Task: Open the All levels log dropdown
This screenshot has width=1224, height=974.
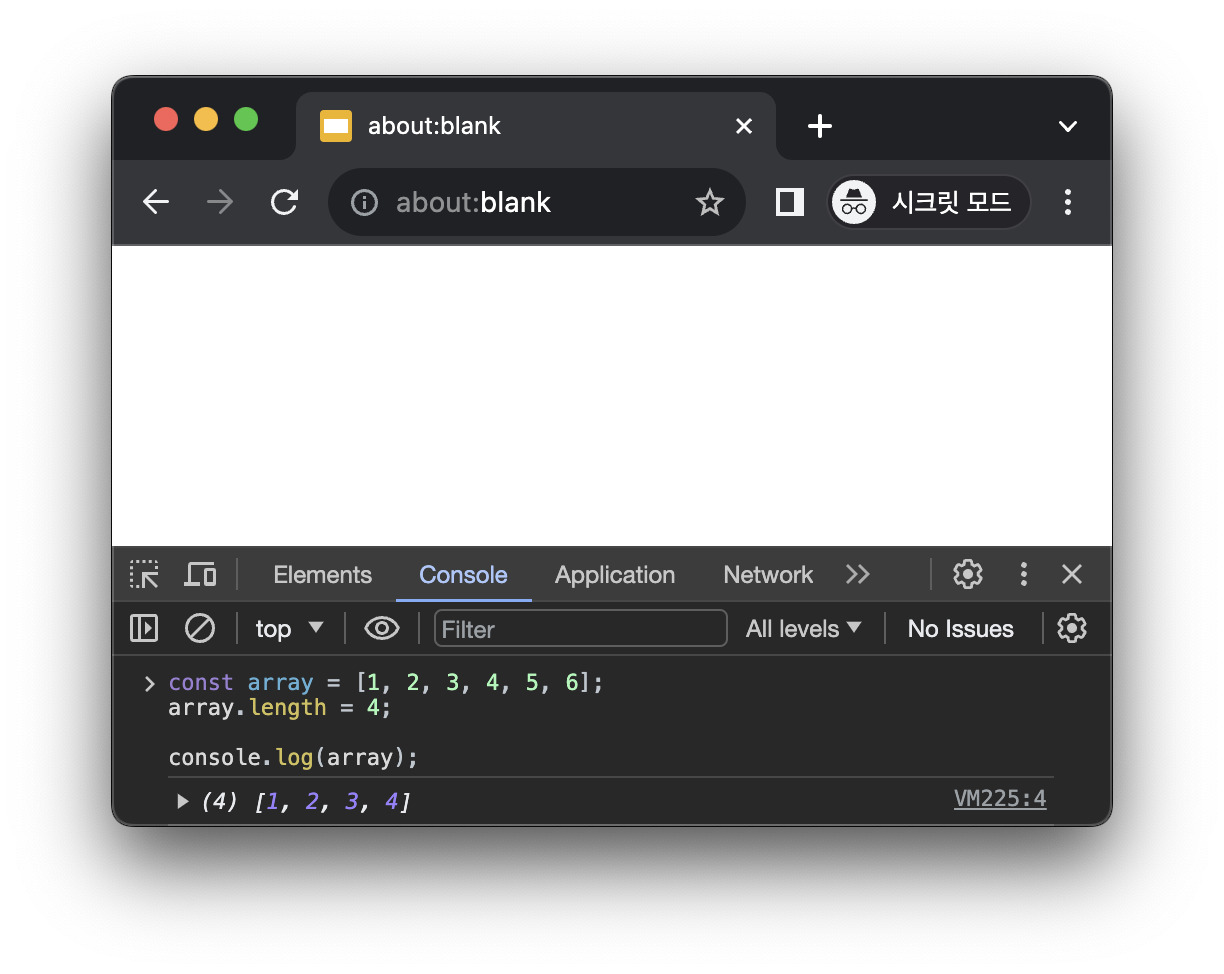Action: [803, 629]
